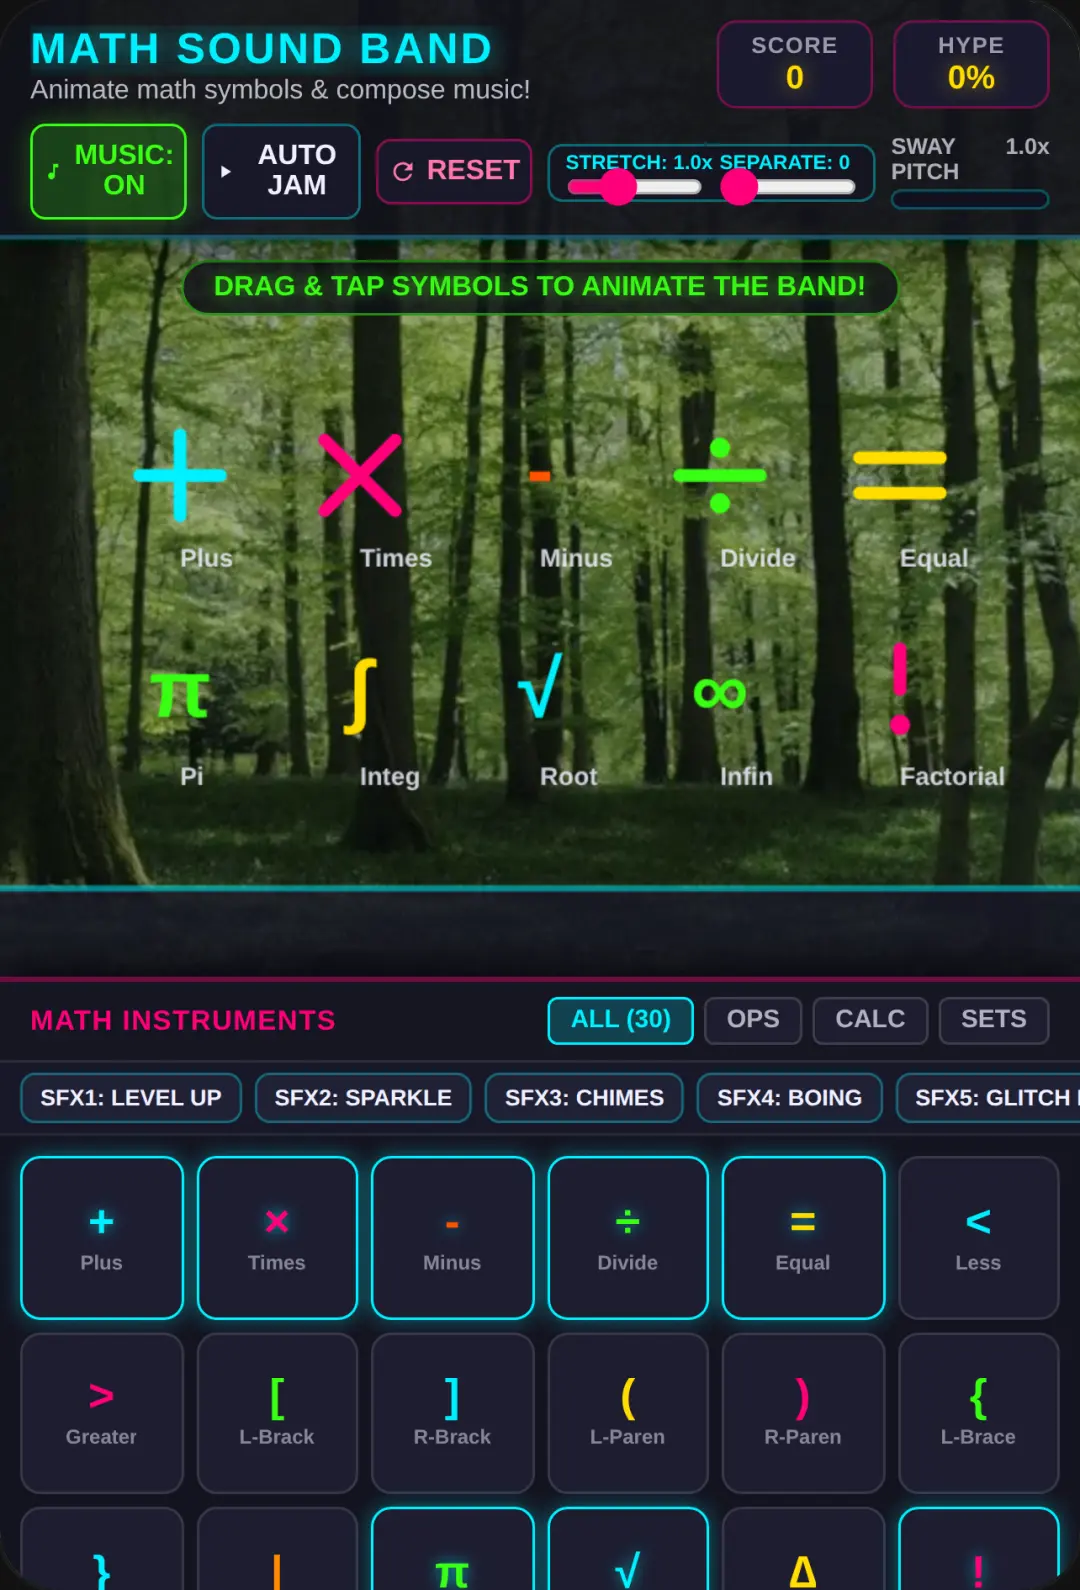This screenshot has height=1590, width=1080.
Task: Add the R-Paren instrument tile
Action: [803, 1413]
